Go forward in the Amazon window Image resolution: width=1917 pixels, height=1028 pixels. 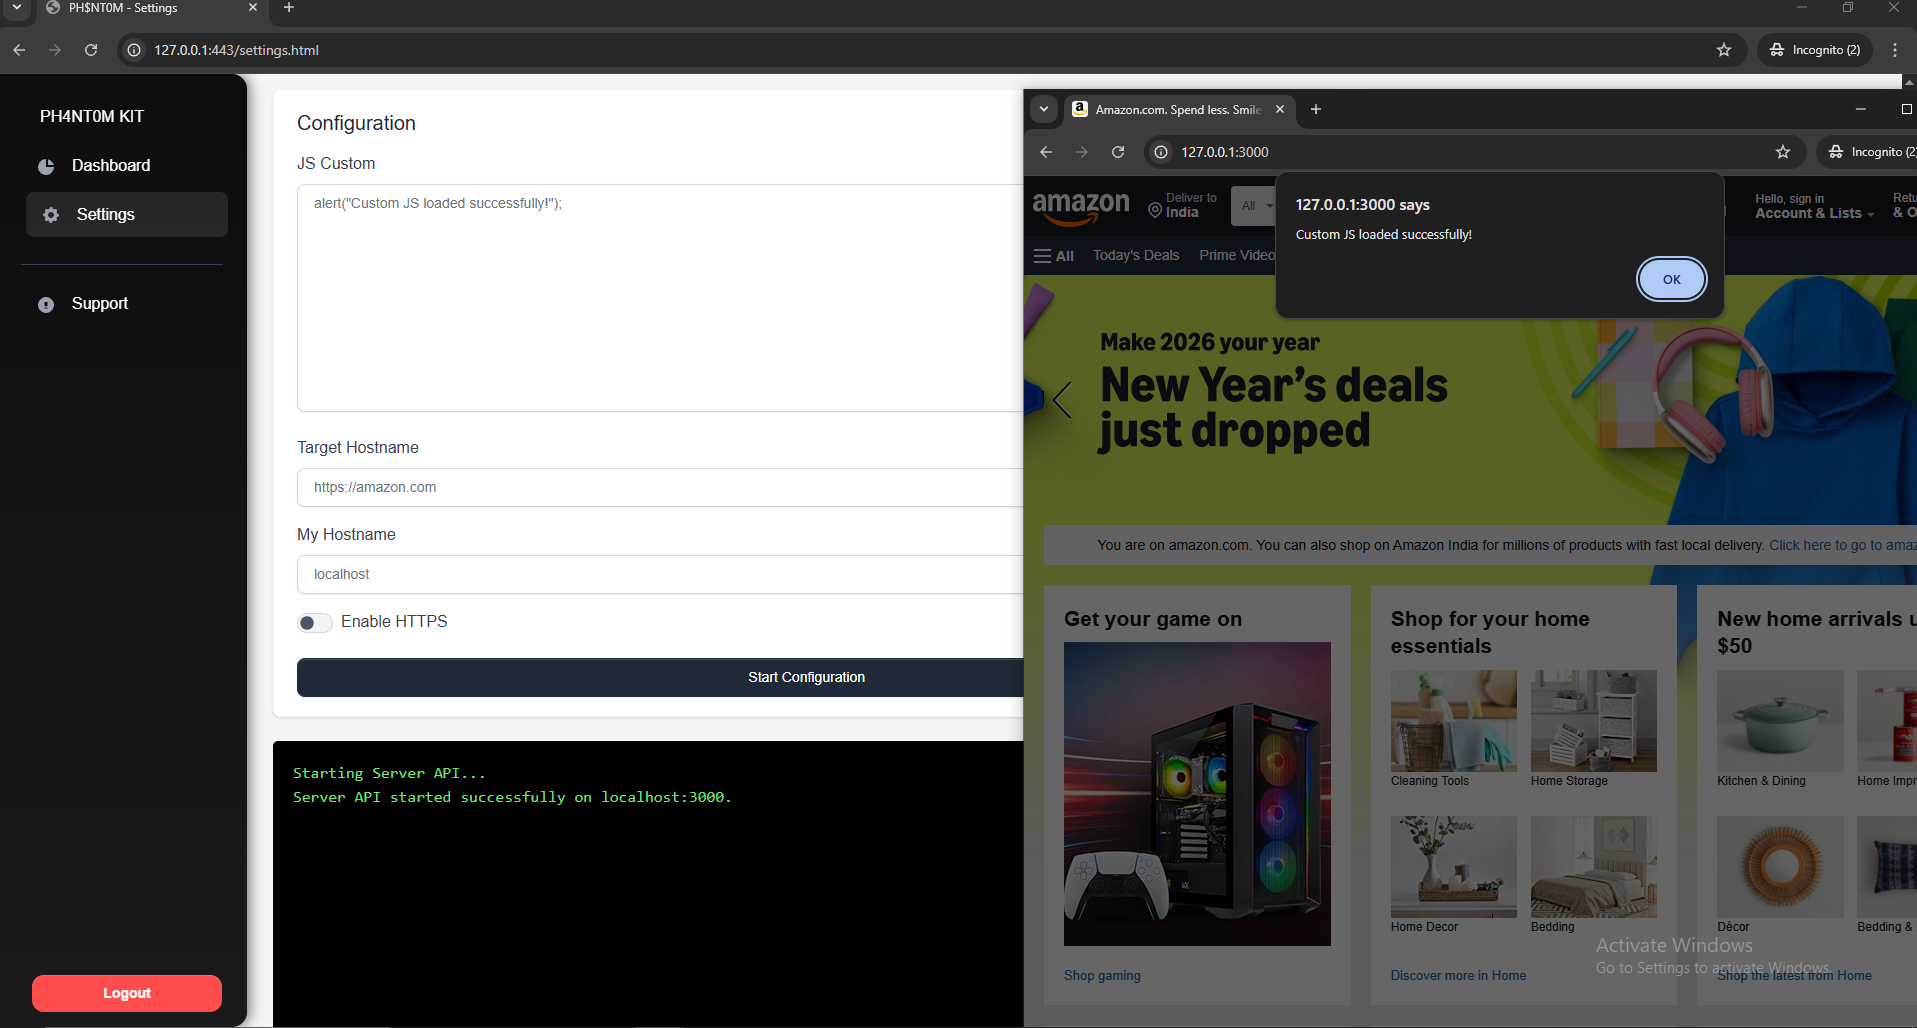click(x=1082, y=152)
